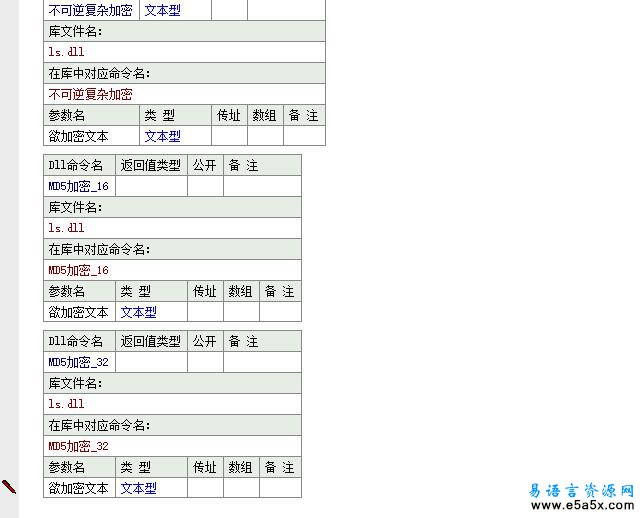Click 文本型 type of MD5加密_16 parameter

pyautogui.click(x=139, y=312)
